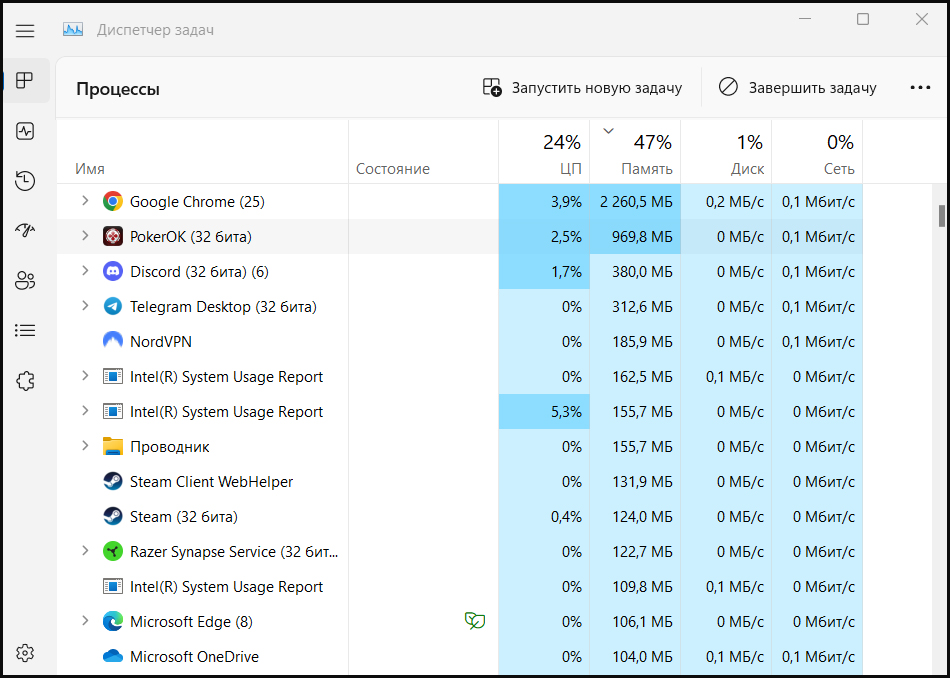Sort by the Диск column header
The width and height of the screenshot is (950, 678).
(726, 152)
